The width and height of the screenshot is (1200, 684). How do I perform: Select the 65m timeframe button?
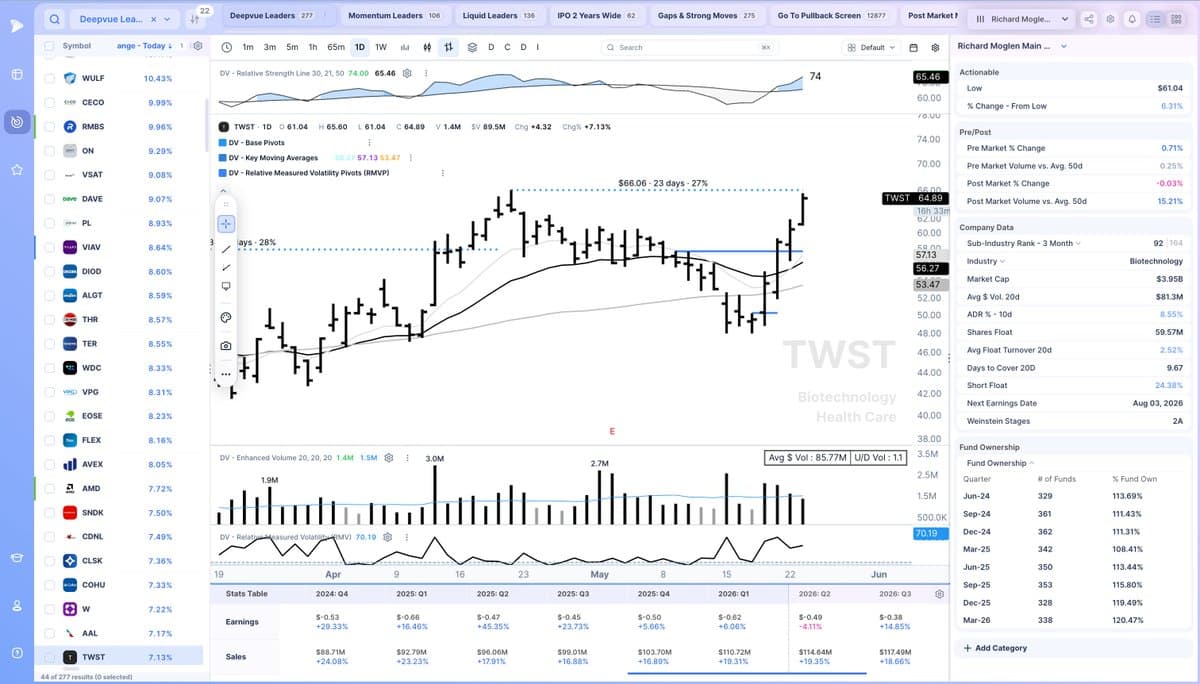pyautogui.click(x=335, y=47)
